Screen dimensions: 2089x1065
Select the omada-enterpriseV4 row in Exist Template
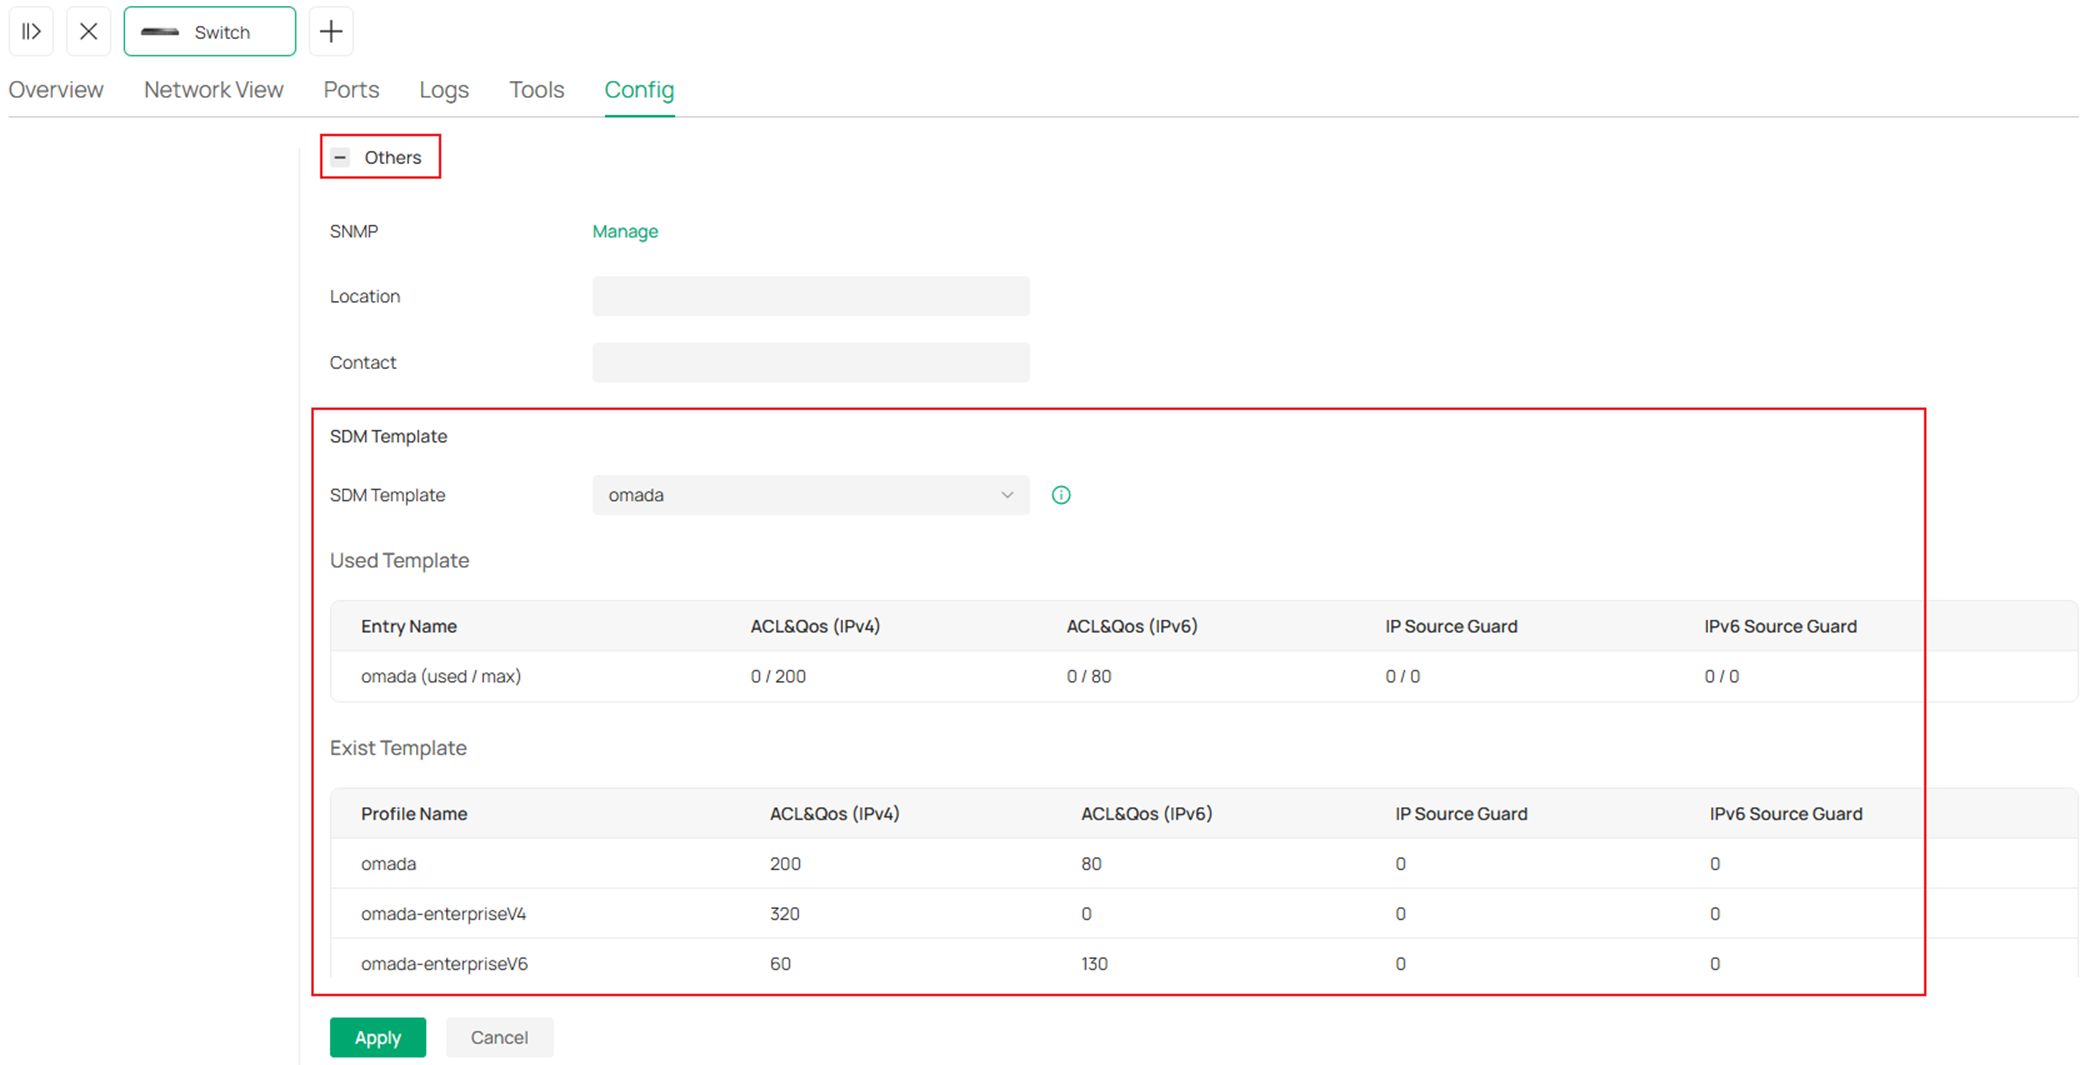[x=444, y=913]
